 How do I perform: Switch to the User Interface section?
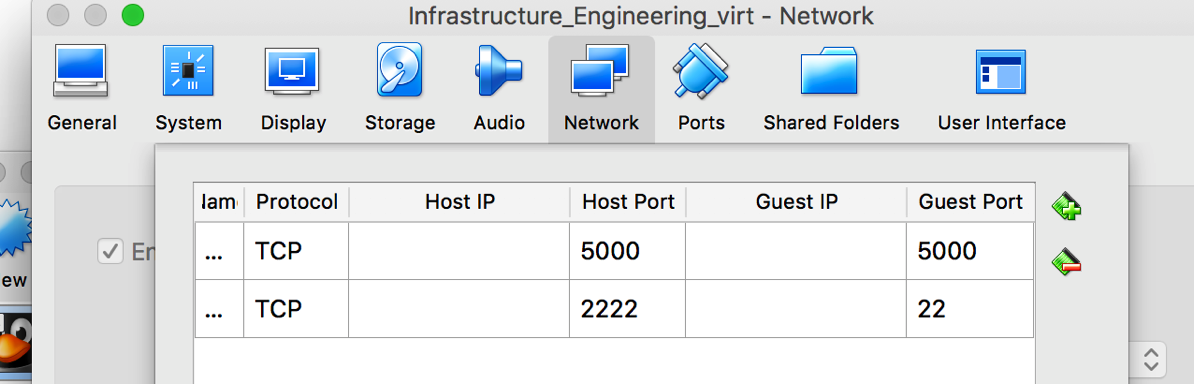(1001, 89)
